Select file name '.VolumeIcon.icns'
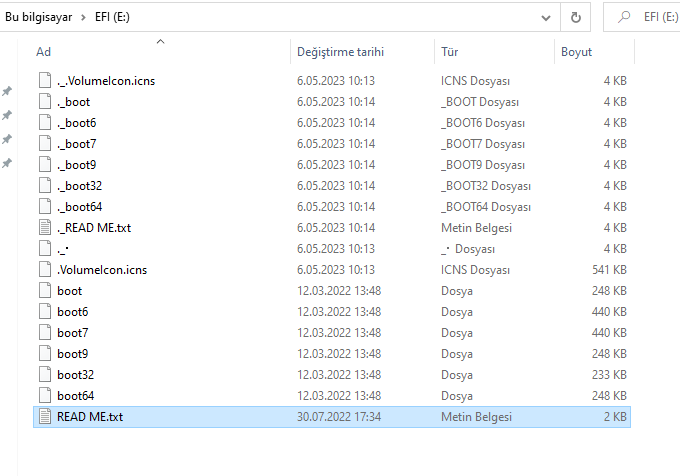Image resolution: width=680 pixels, height=476 pixels. click(102, 270)
